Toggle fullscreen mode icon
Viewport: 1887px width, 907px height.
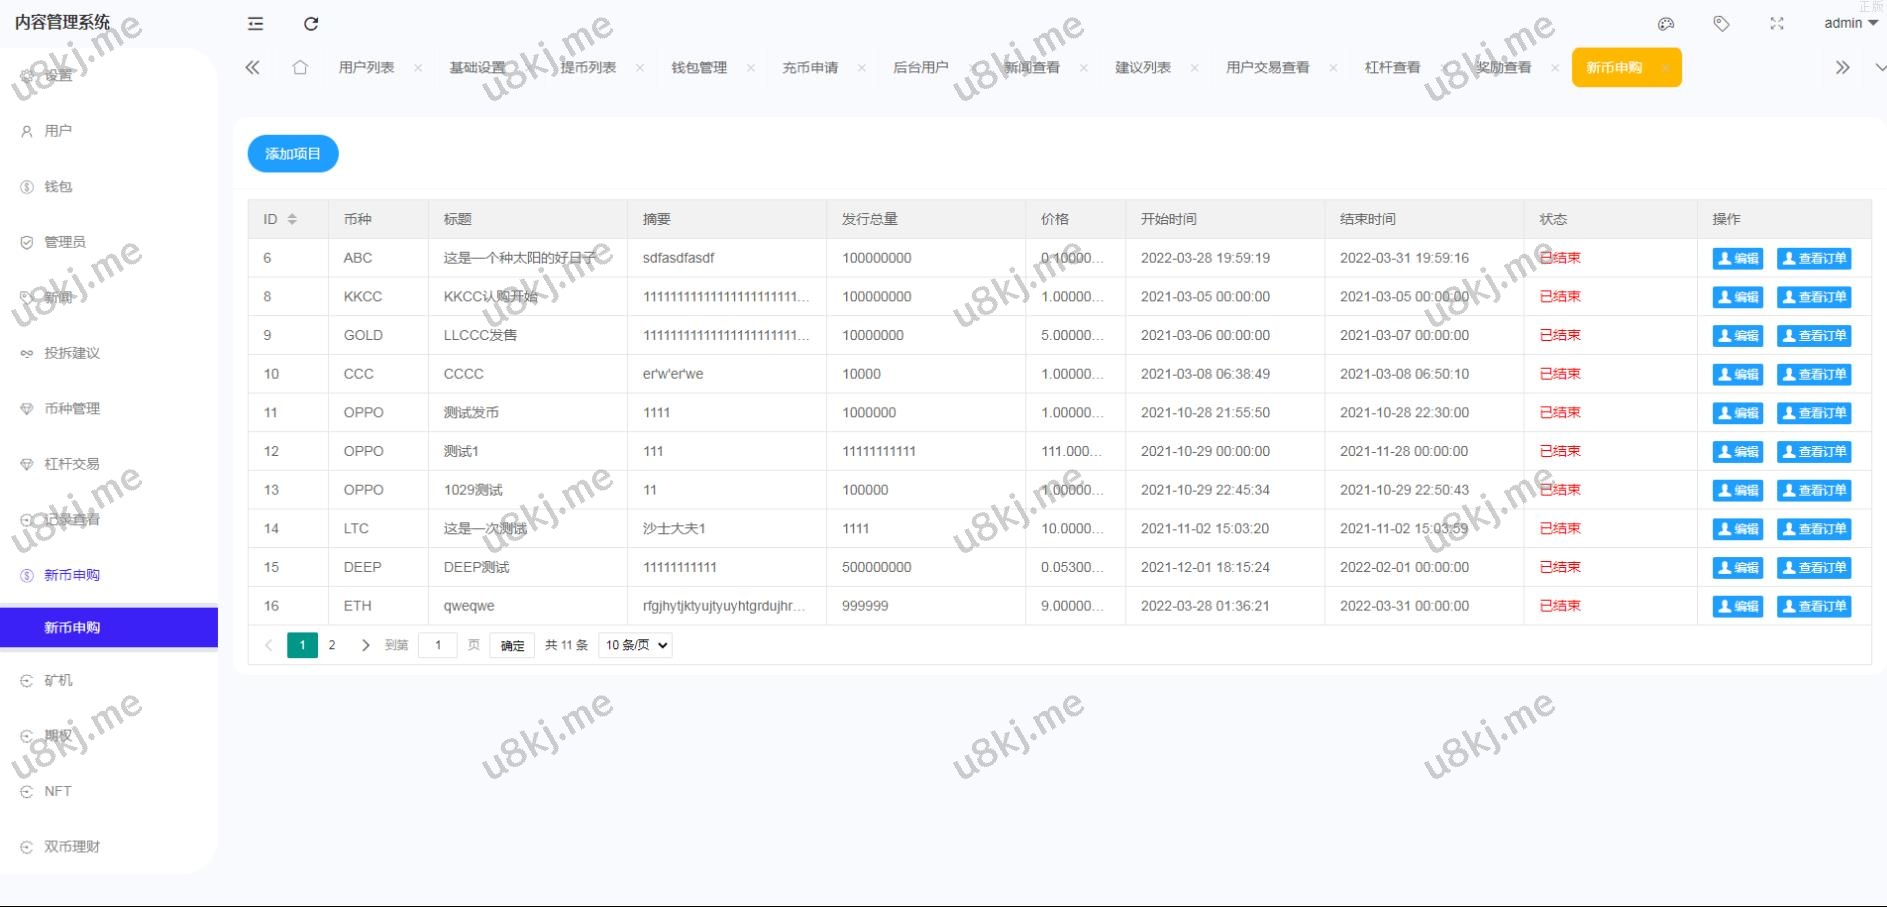click(x=1777, y=24)
